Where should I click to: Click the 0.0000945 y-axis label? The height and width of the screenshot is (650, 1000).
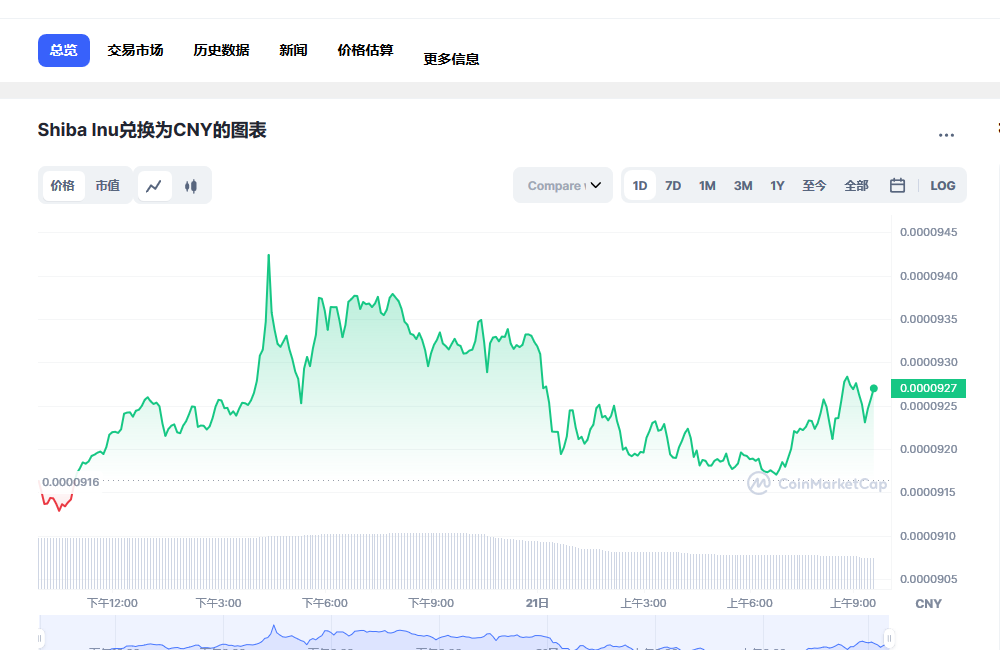point(929,232)
